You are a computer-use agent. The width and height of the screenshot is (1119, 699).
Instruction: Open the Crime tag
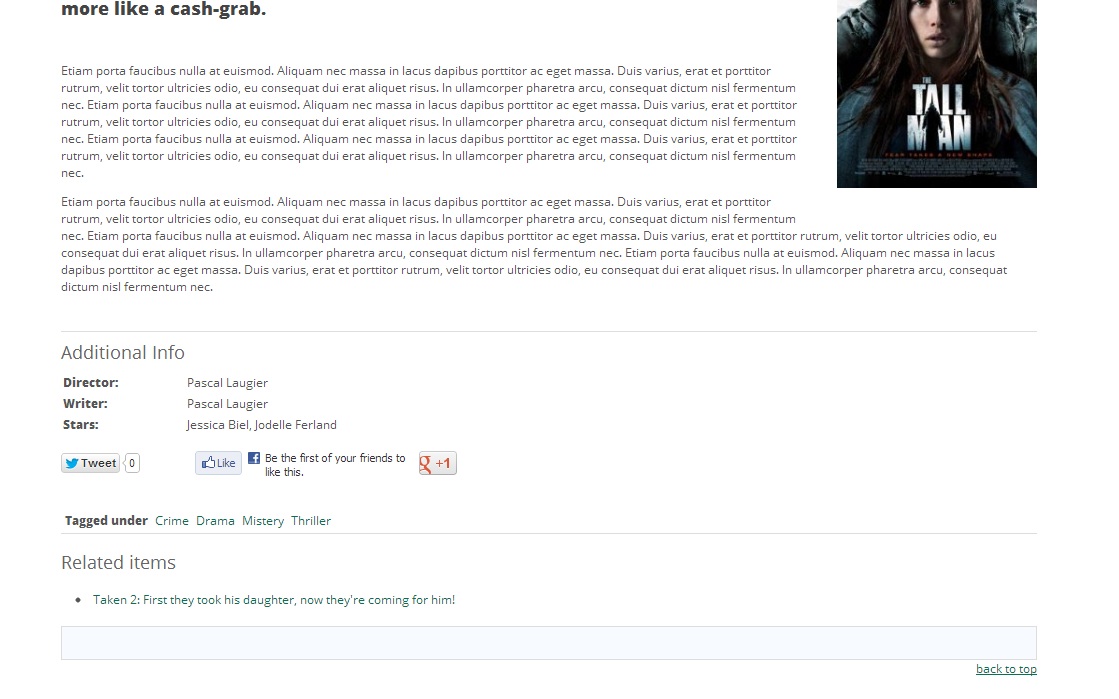[x=172, y=521]
